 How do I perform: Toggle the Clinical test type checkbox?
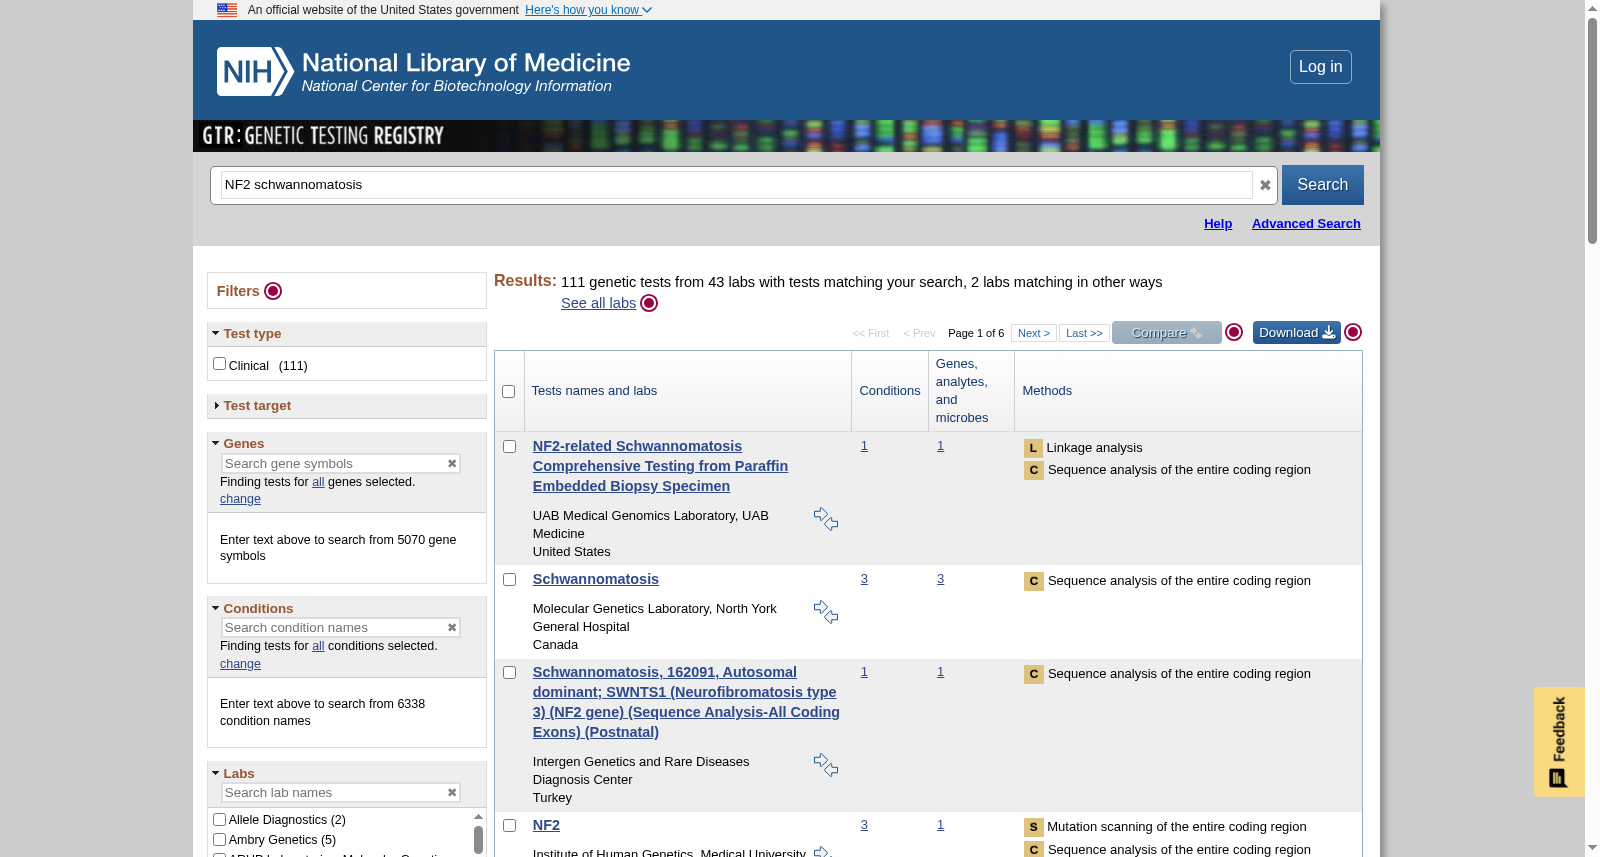coord(219,364)
